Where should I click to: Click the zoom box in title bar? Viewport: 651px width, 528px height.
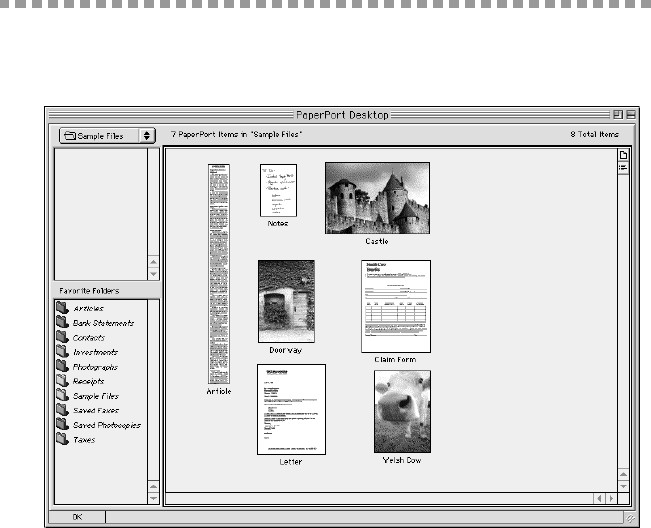click(618, 115)
